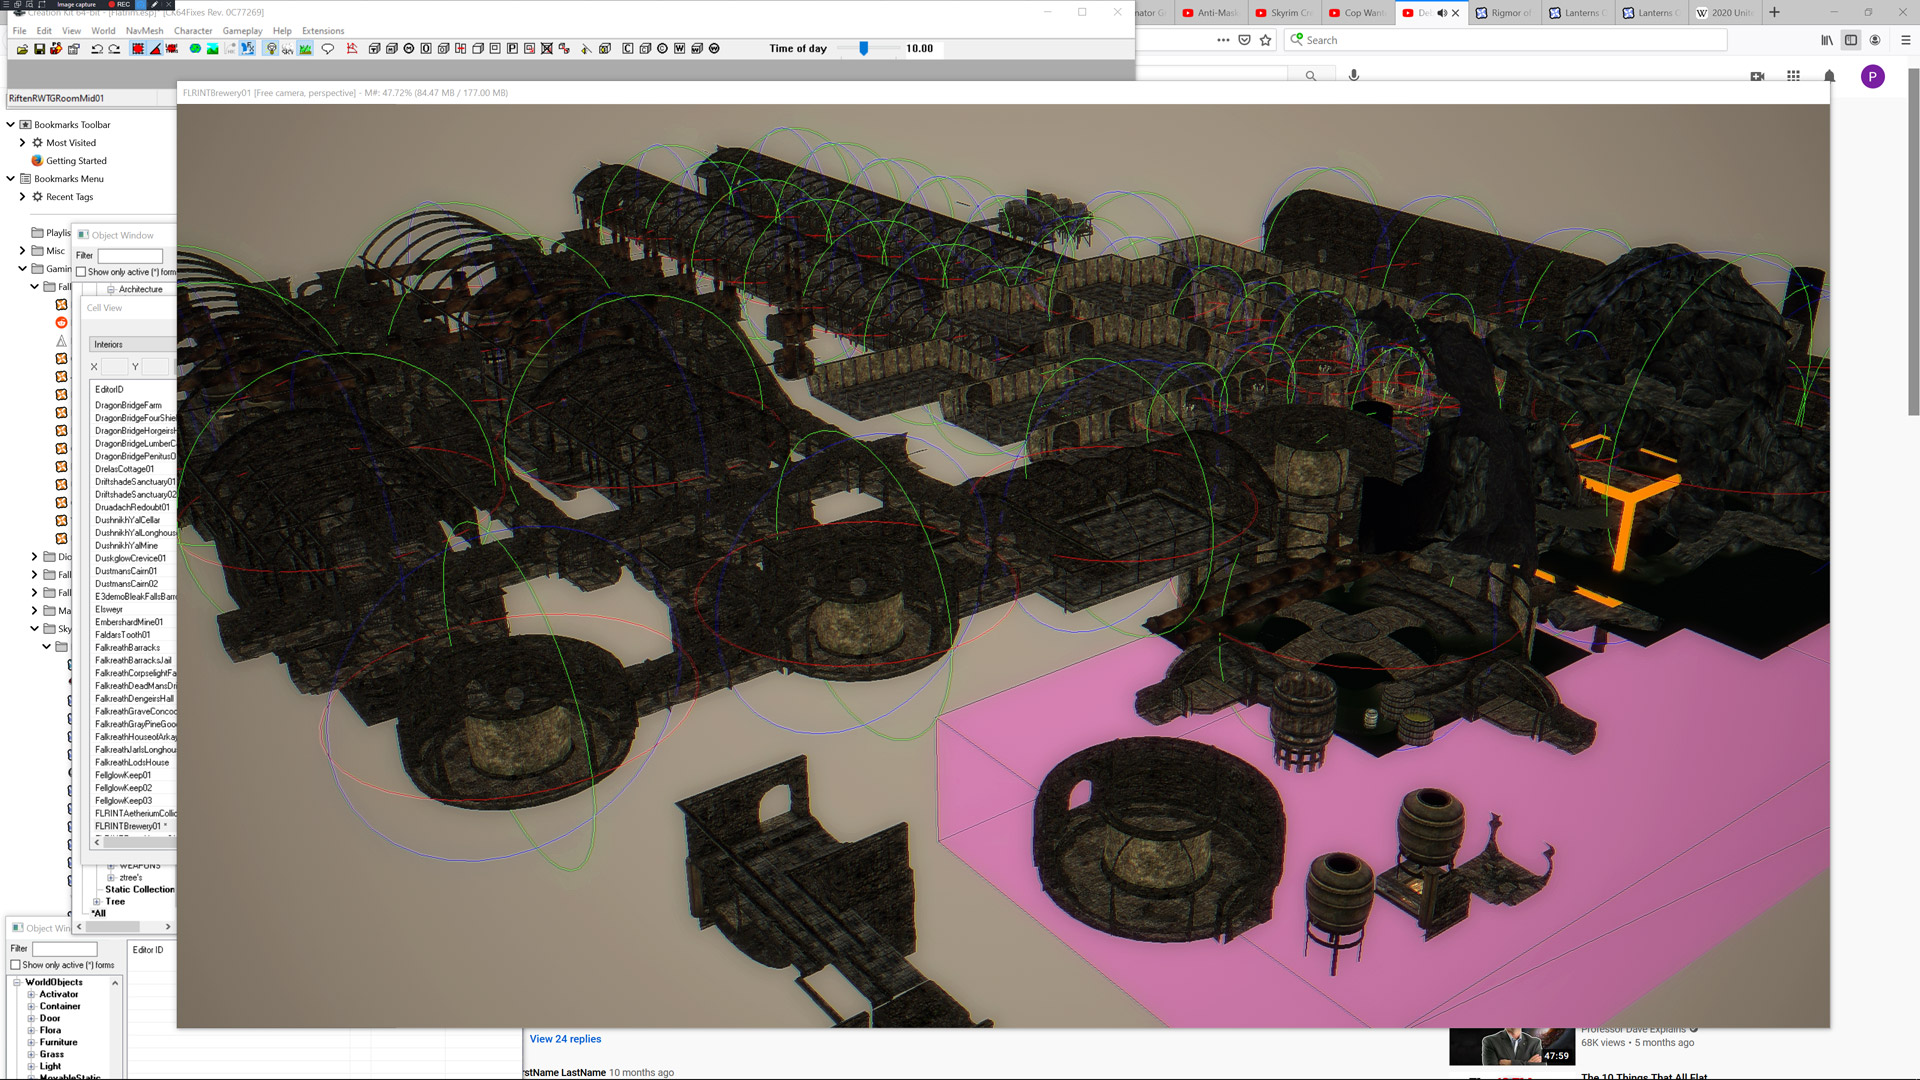Toggle the lightbulb brightness icon

271,49
